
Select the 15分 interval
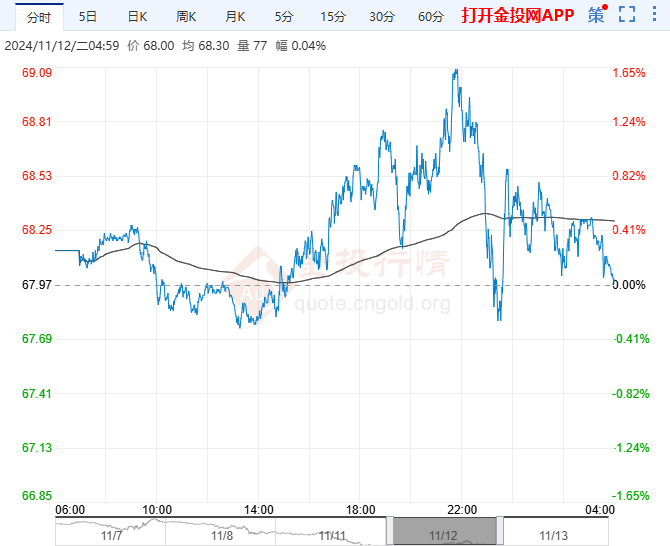coord(332,16)
